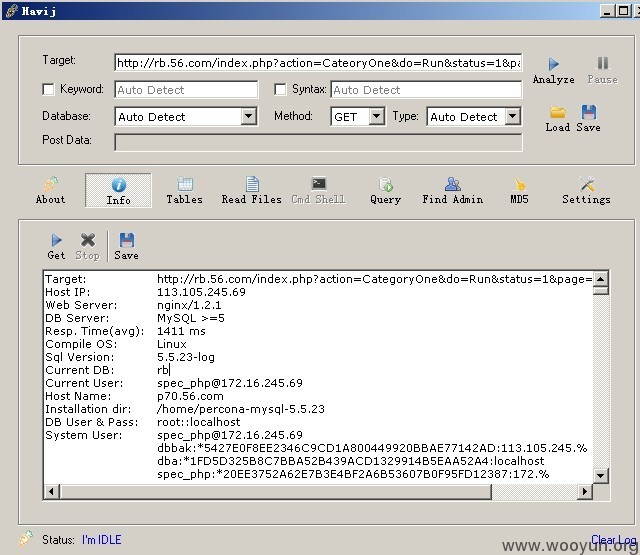Click the Post Data field
The height and width of the screenshot is (555, 640).
tap(318, 142)
